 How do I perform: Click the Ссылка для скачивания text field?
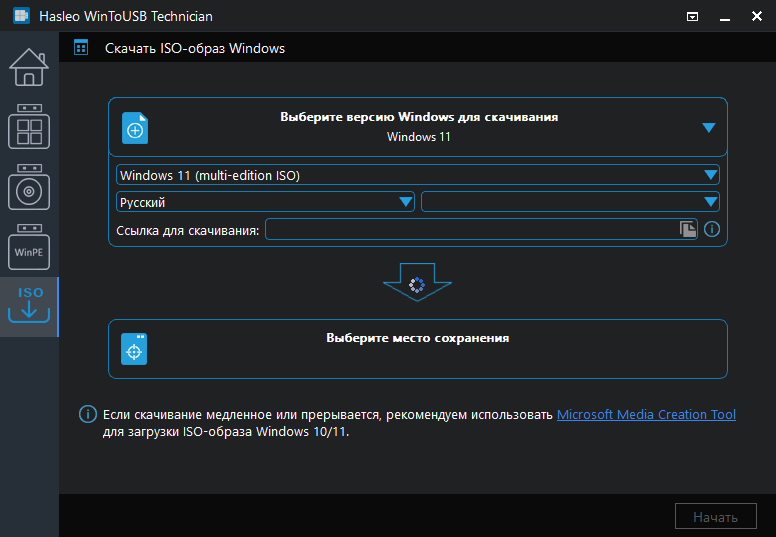pyautogui.click(x=482, y=229)
